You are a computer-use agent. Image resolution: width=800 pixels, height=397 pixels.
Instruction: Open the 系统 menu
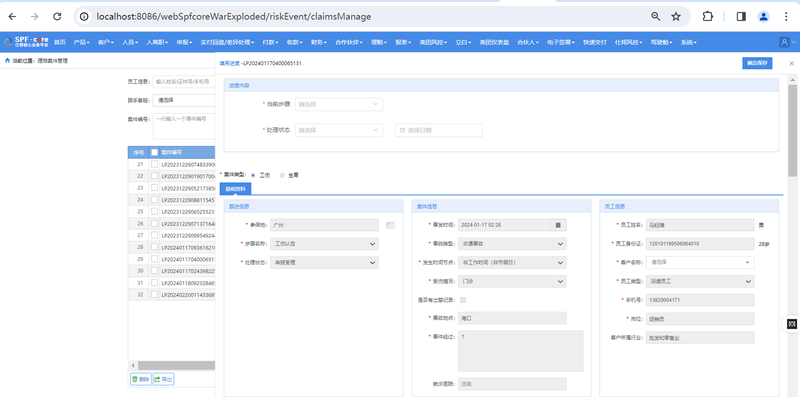click(688, 42)
